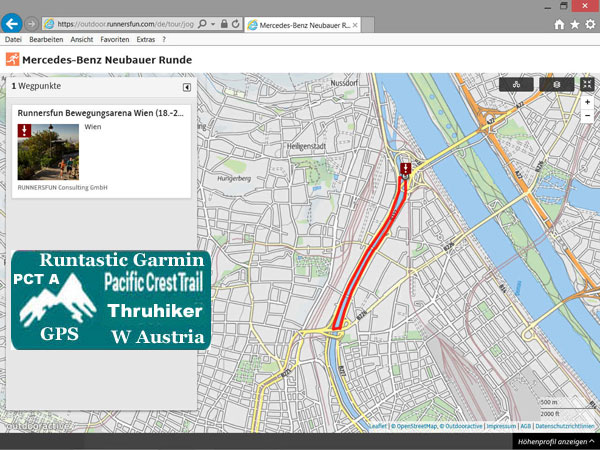Viewport: 600px width, 450px height.
Task: Refresh the page with reload icon
Action: pos(236,24)
